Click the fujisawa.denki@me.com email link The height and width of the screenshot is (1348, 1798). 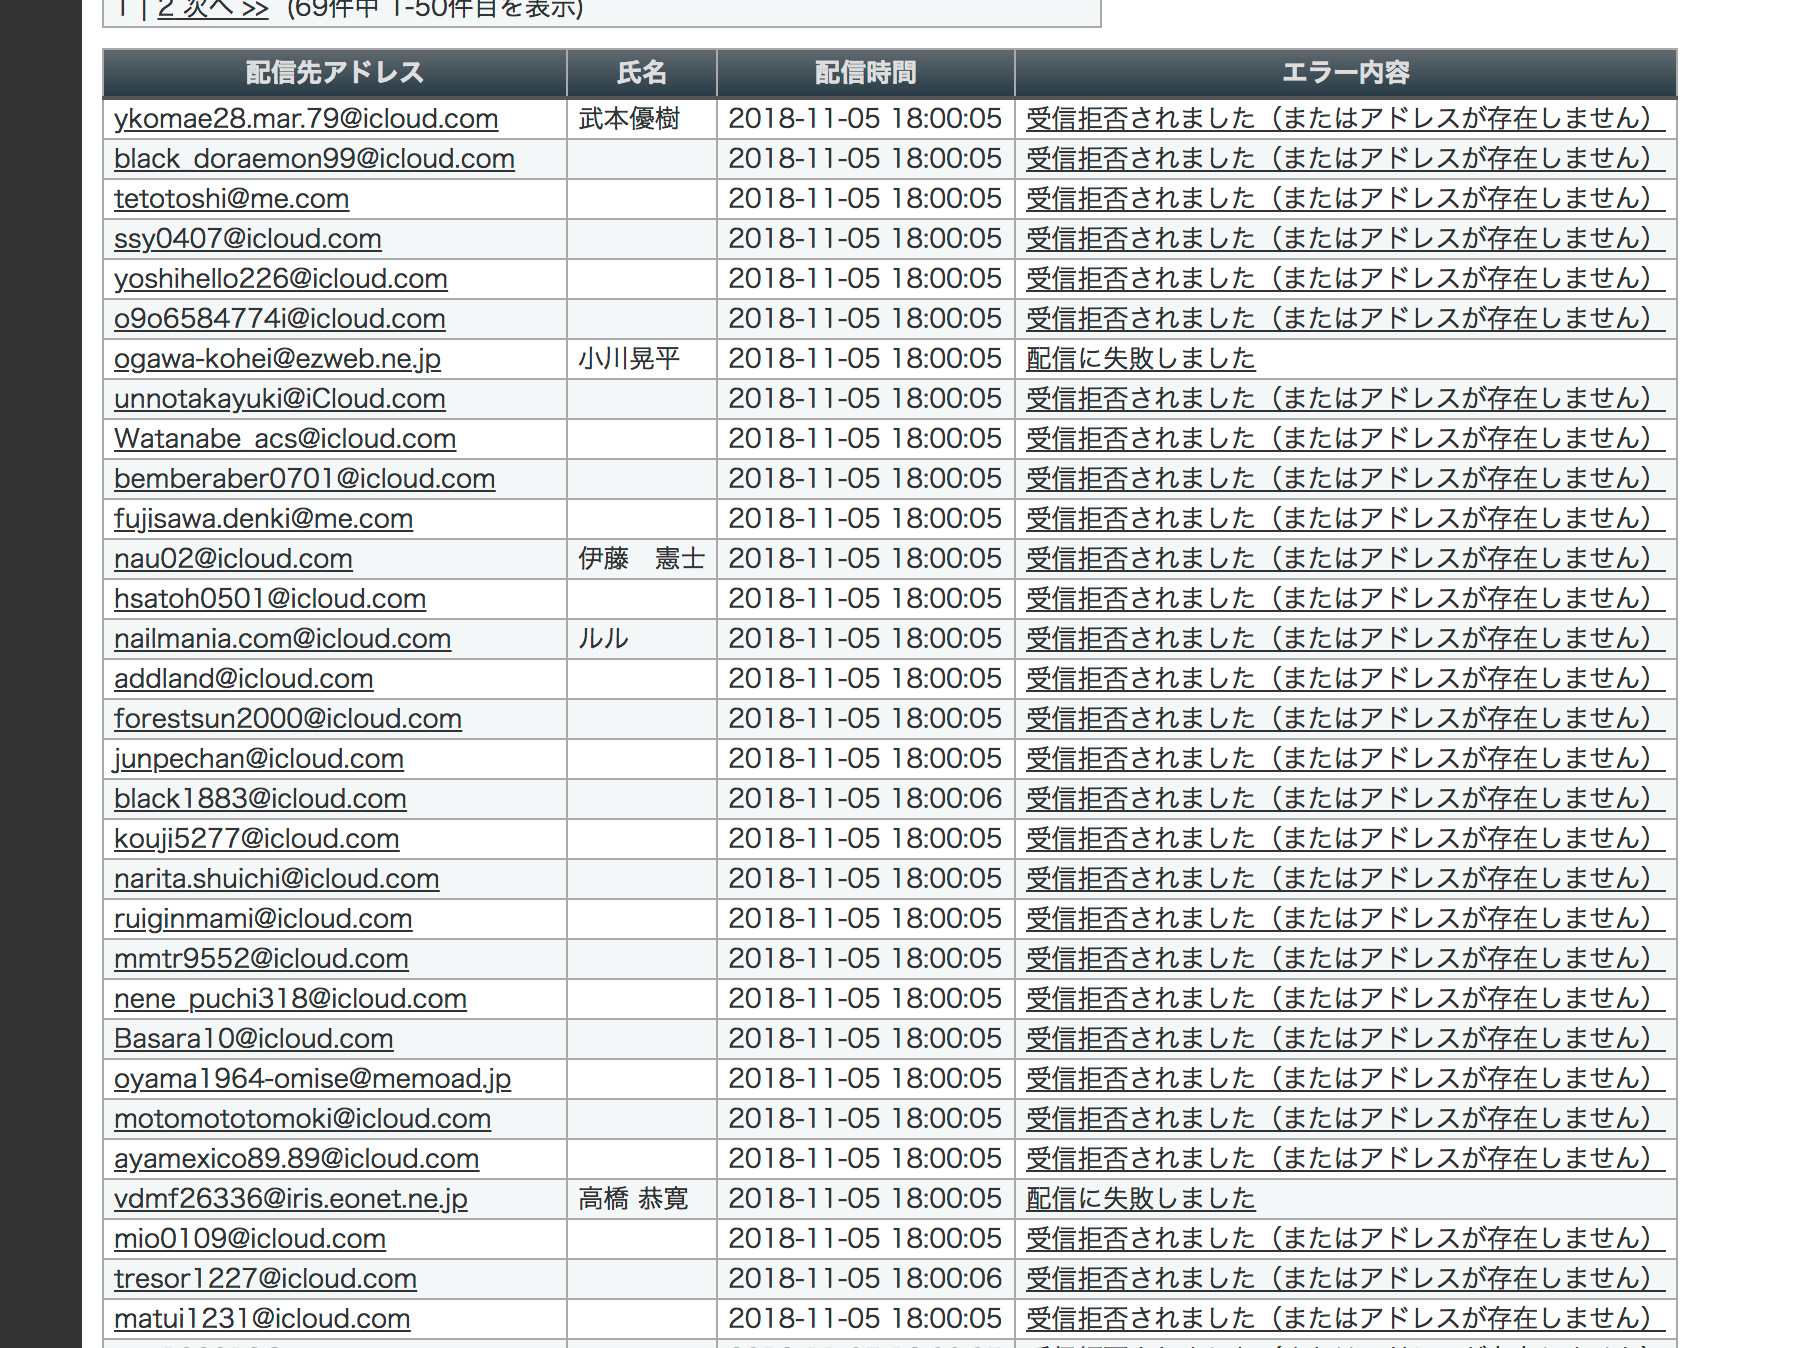point(263,519)
